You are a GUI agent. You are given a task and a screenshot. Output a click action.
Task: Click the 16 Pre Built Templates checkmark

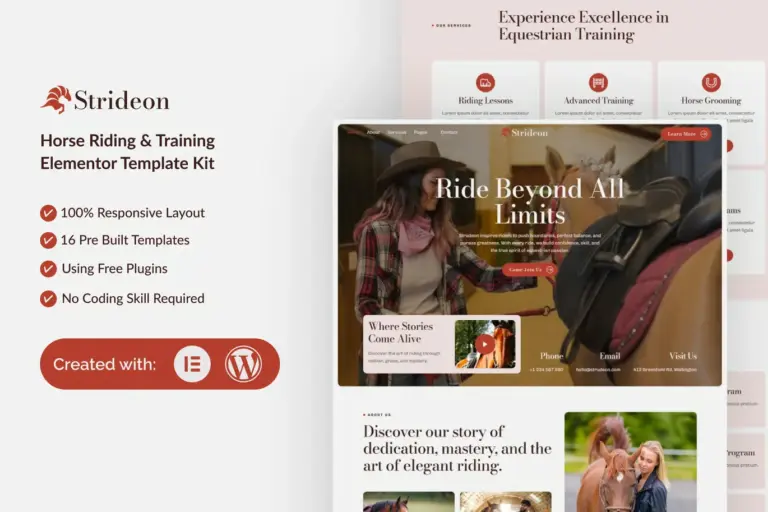(x=48, y=240)
